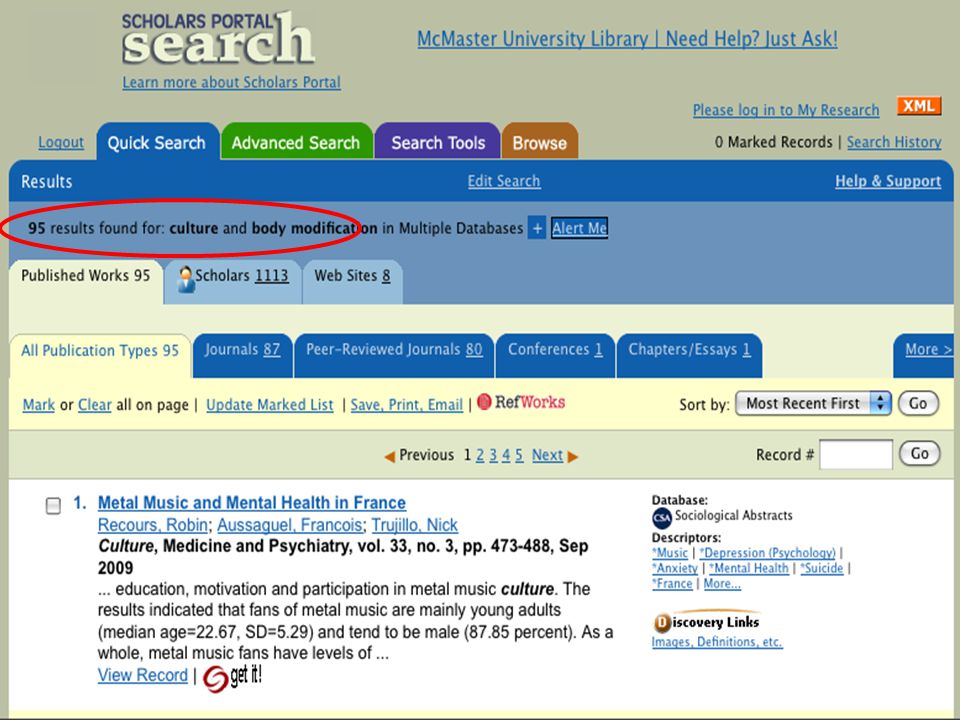This screenshot has width=960, height=720.
Task: Select the Web Sites 8 tab
Action: click(353, 280)
